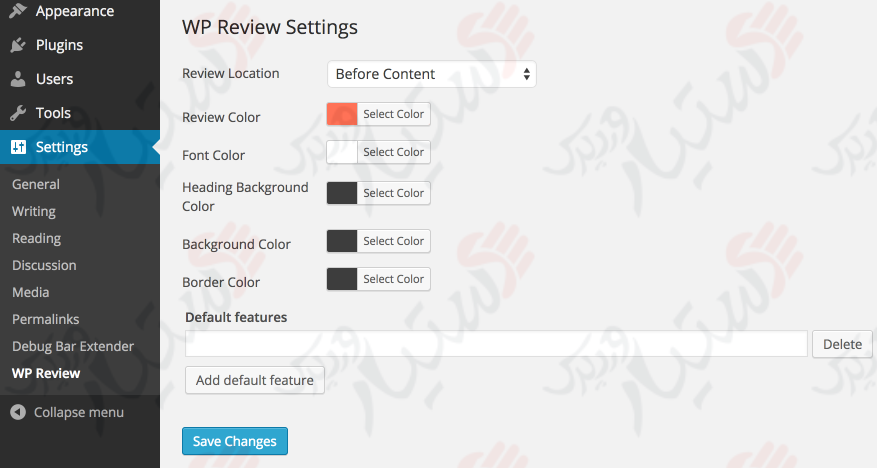Open the Review Location dropdown
877x468 pixels.
[431, 74]
